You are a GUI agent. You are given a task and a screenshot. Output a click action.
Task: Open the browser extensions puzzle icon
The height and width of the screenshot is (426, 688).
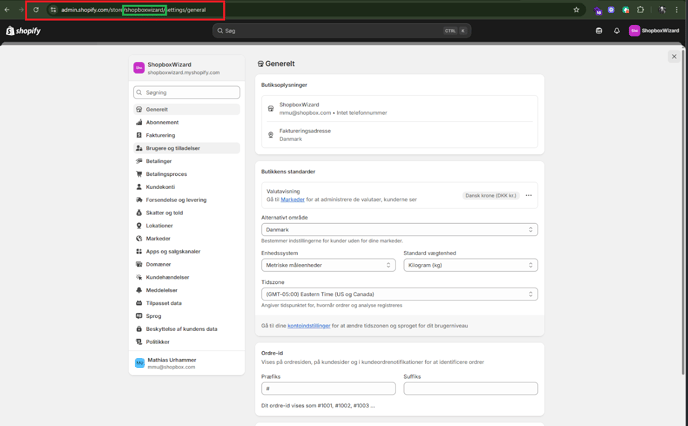pyautogui.click(x=641, y=10)
